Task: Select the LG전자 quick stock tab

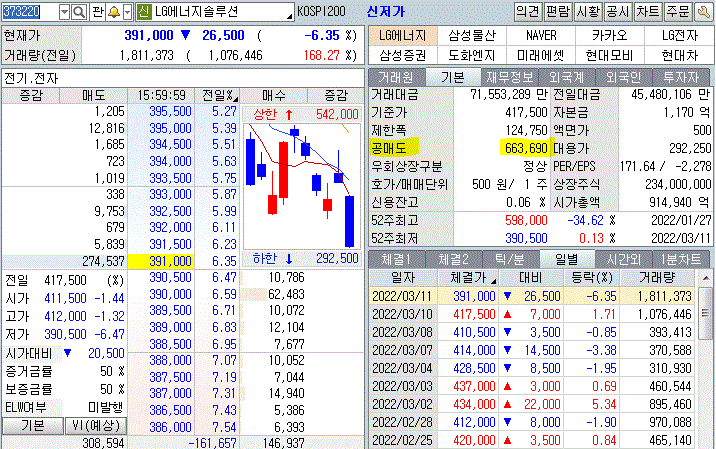Action: [x=679, y=35]
